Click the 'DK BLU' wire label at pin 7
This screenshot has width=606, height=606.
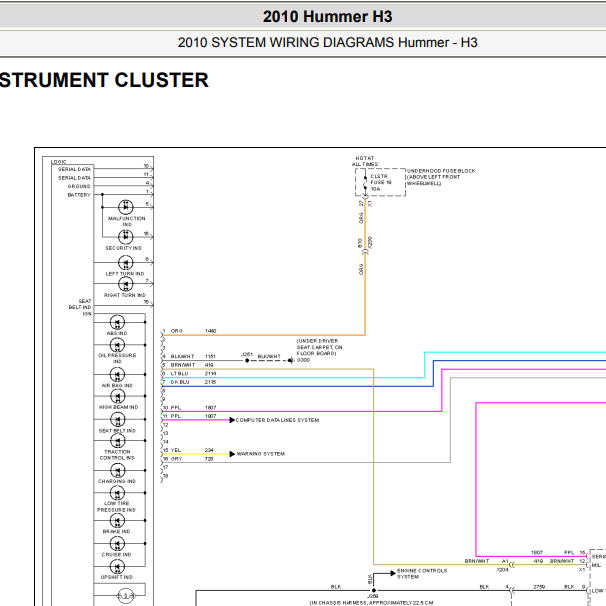pyautogui.click(x=180, y=382)
